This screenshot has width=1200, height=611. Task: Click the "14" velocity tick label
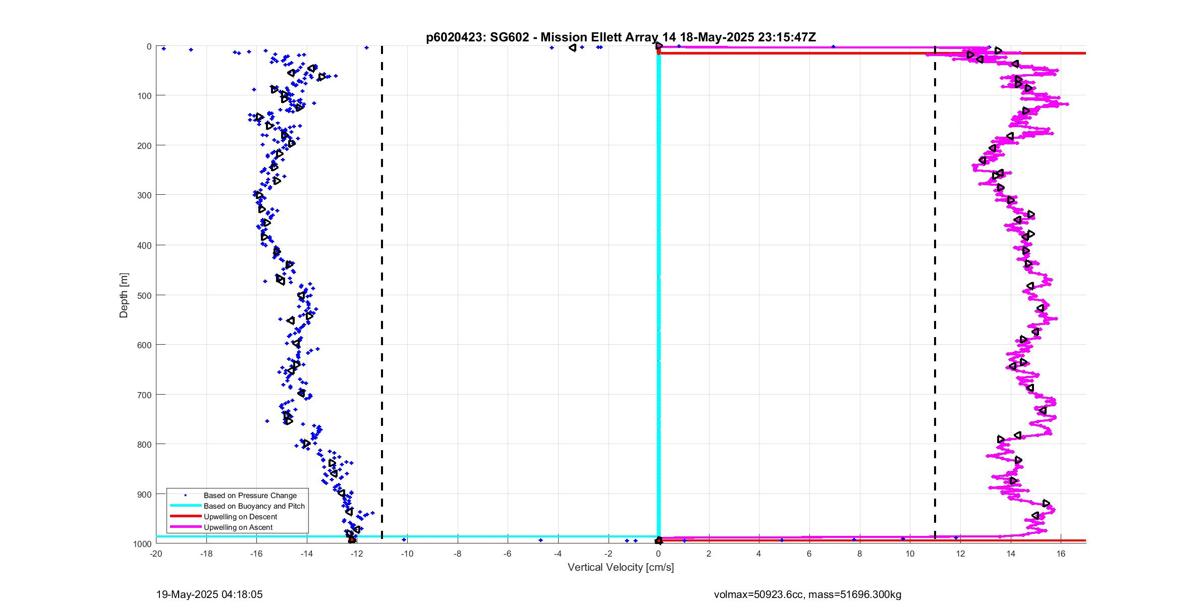[x=1010, y=552]
